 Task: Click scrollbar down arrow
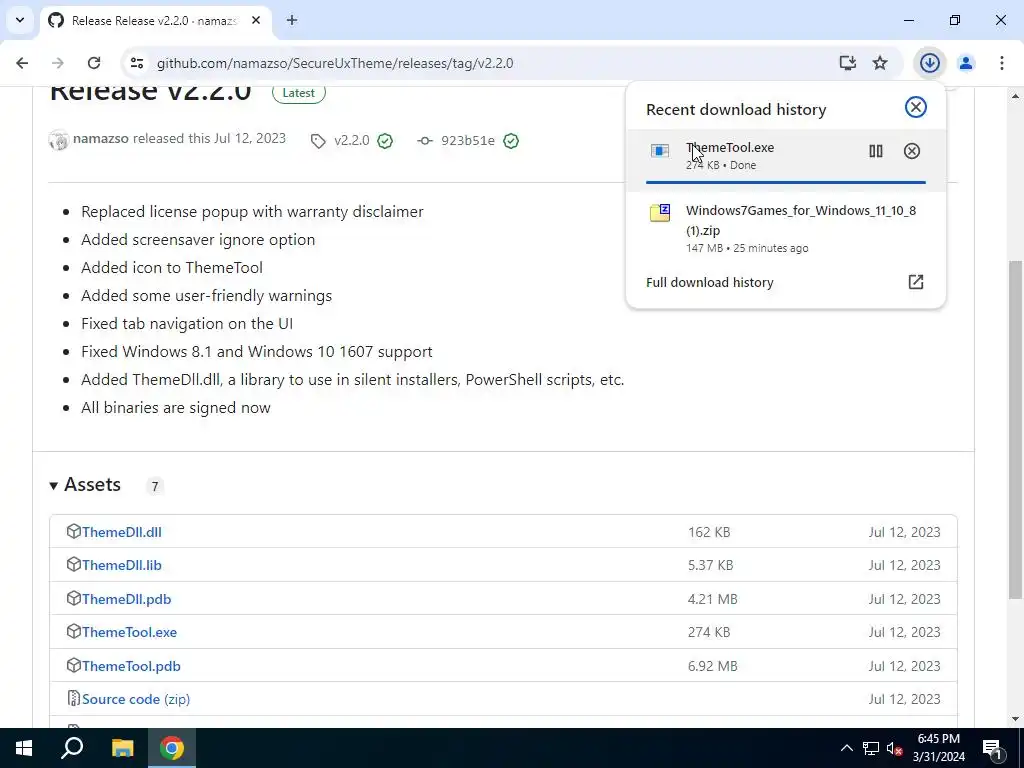[1015, 719]
